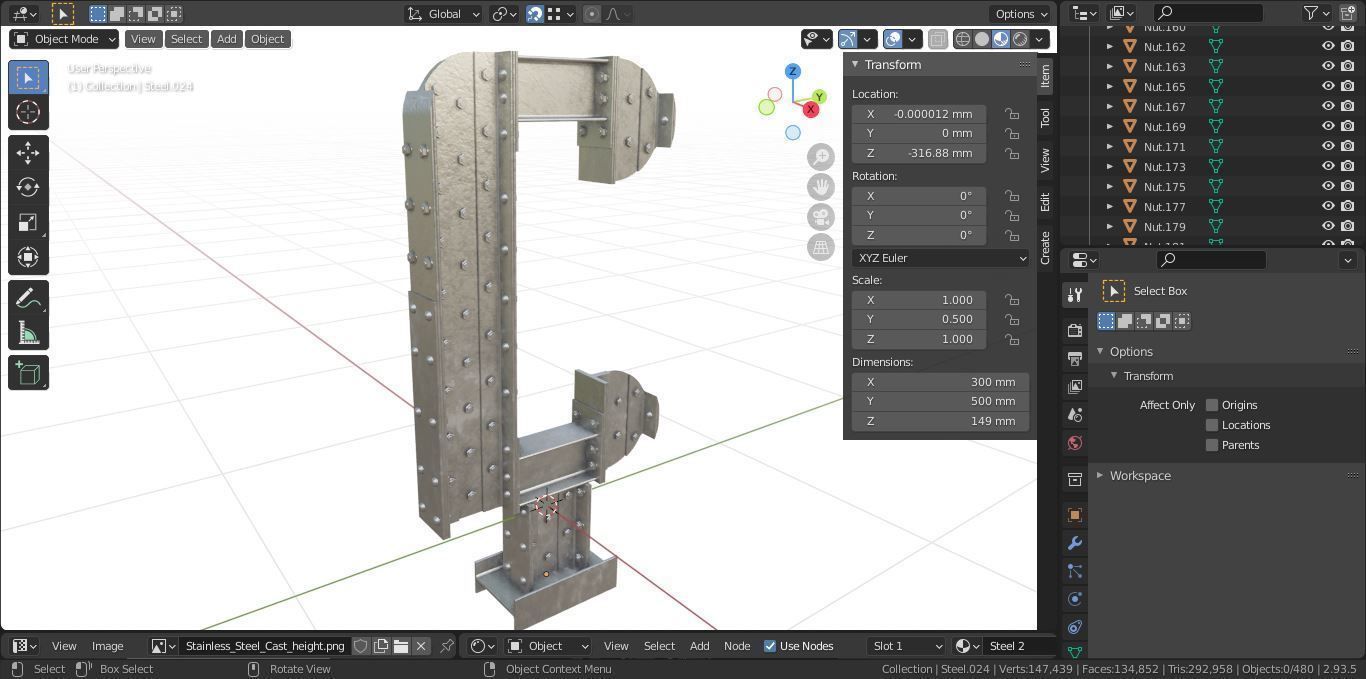Open the View Layer properties tab

click(1075, 386)
